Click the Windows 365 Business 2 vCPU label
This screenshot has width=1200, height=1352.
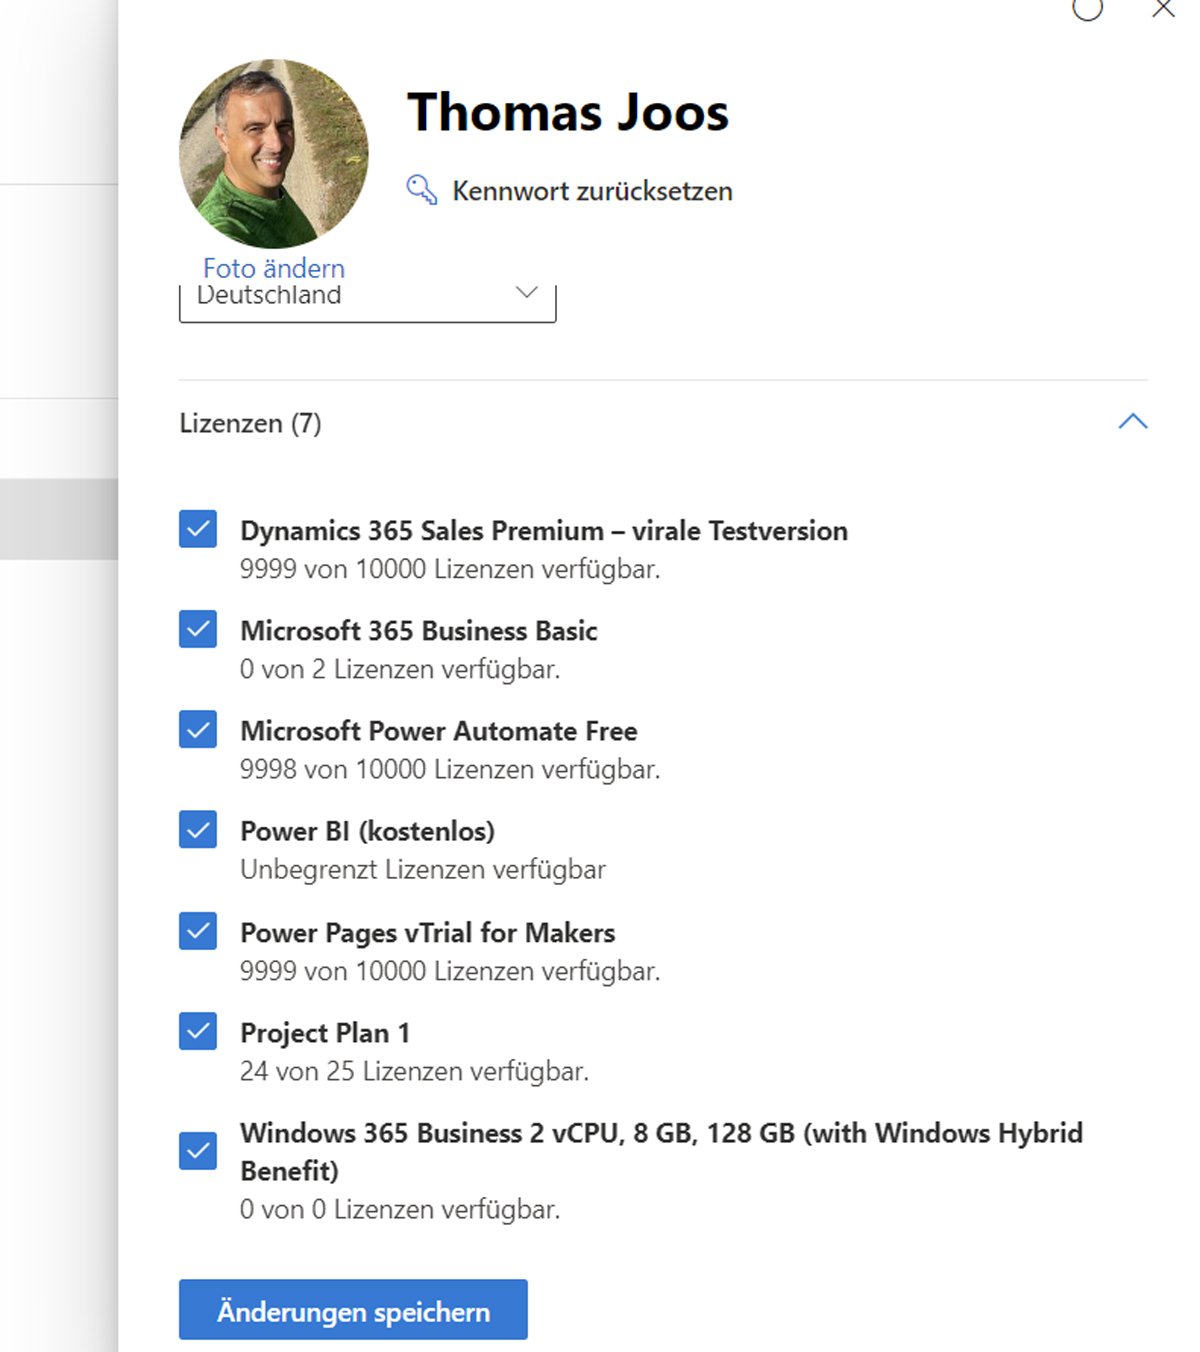point(661,1151)
